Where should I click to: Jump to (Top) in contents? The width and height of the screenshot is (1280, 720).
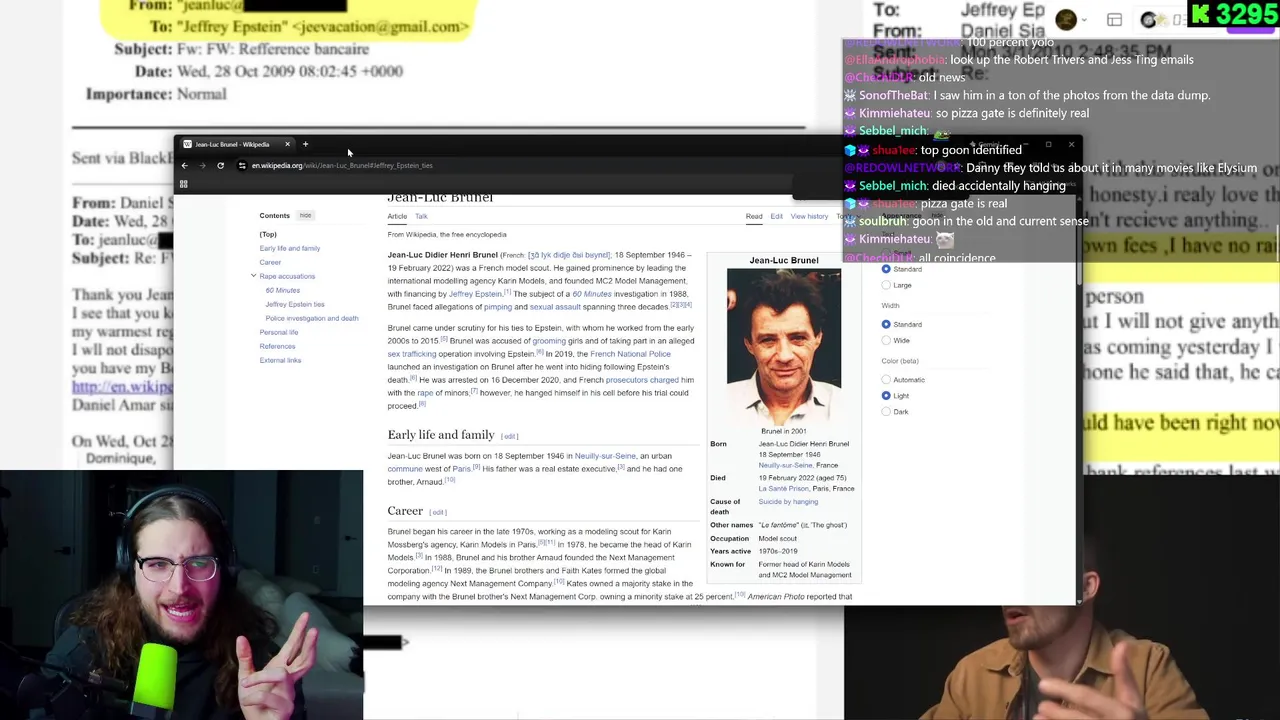(x=268, y=234)
